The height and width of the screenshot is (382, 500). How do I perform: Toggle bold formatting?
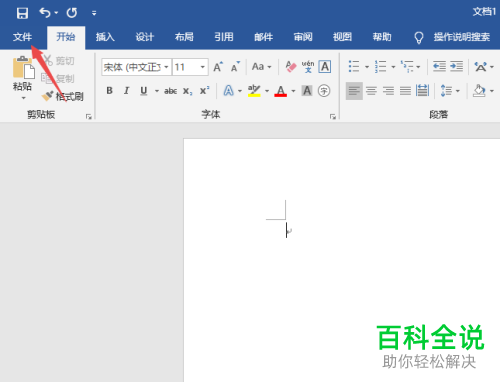109,91
